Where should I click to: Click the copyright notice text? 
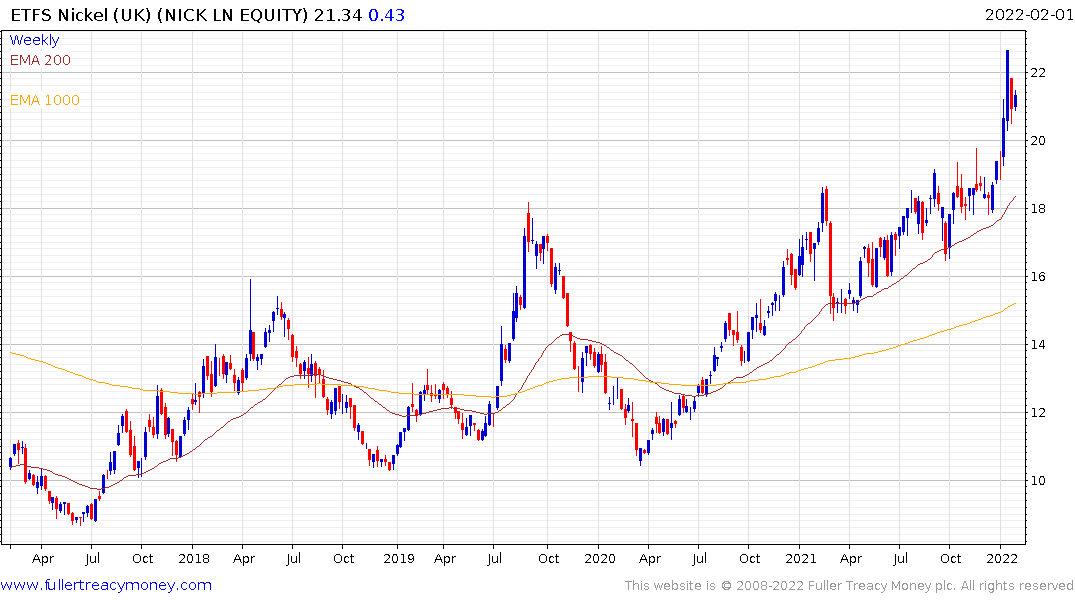(849, 586)
